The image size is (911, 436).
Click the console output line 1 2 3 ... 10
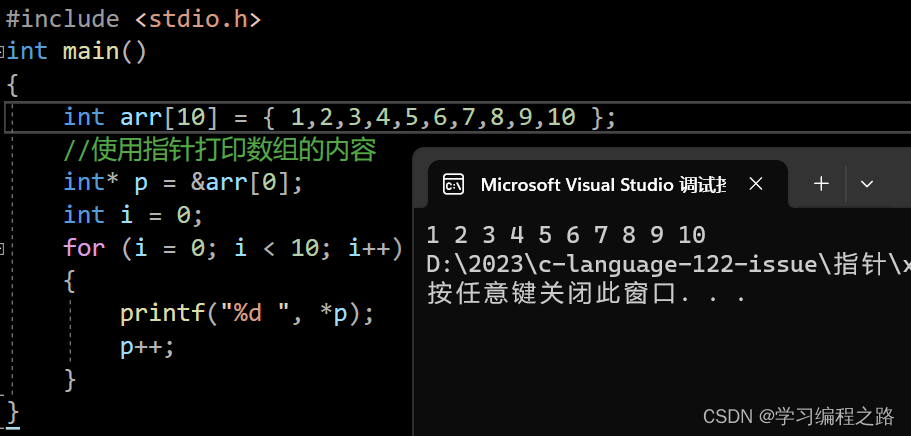(x=566, y=235)
